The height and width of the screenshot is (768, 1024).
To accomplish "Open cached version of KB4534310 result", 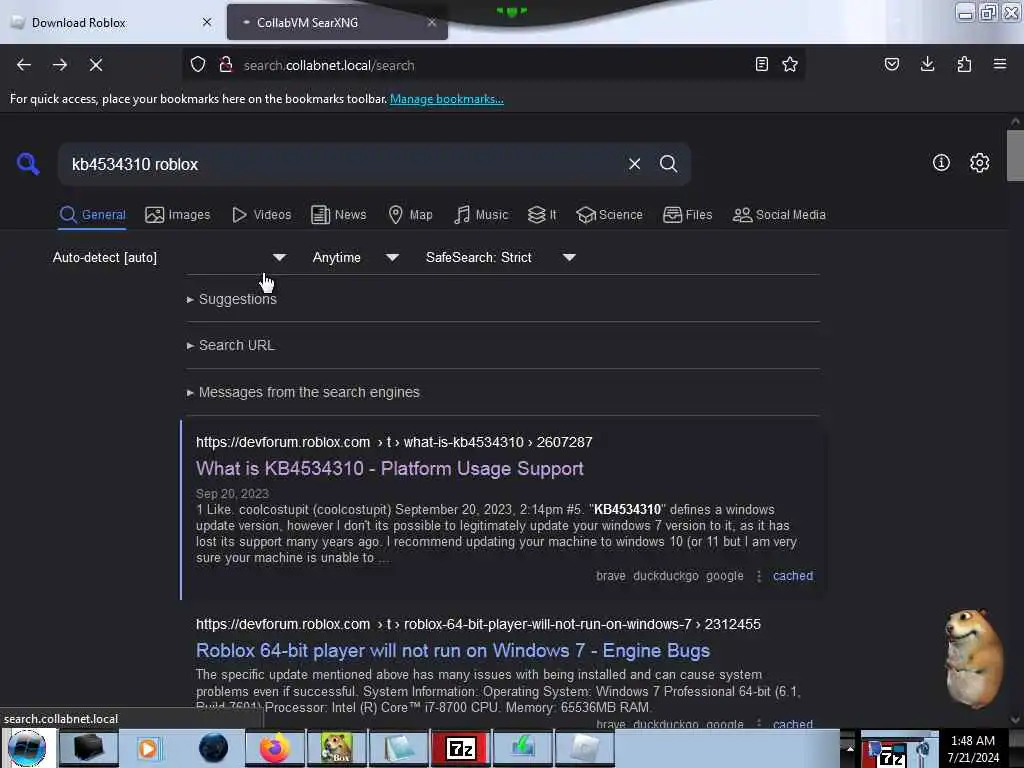I will pos(793,576).
